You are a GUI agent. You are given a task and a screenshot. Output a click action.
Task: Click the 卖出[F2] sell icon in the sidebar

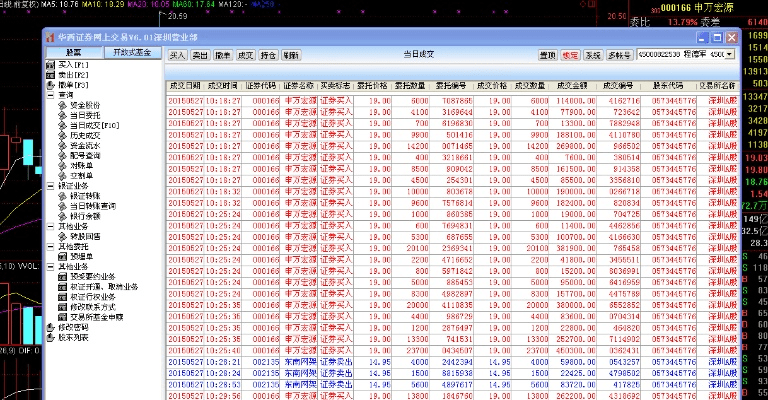pos(50,75)
